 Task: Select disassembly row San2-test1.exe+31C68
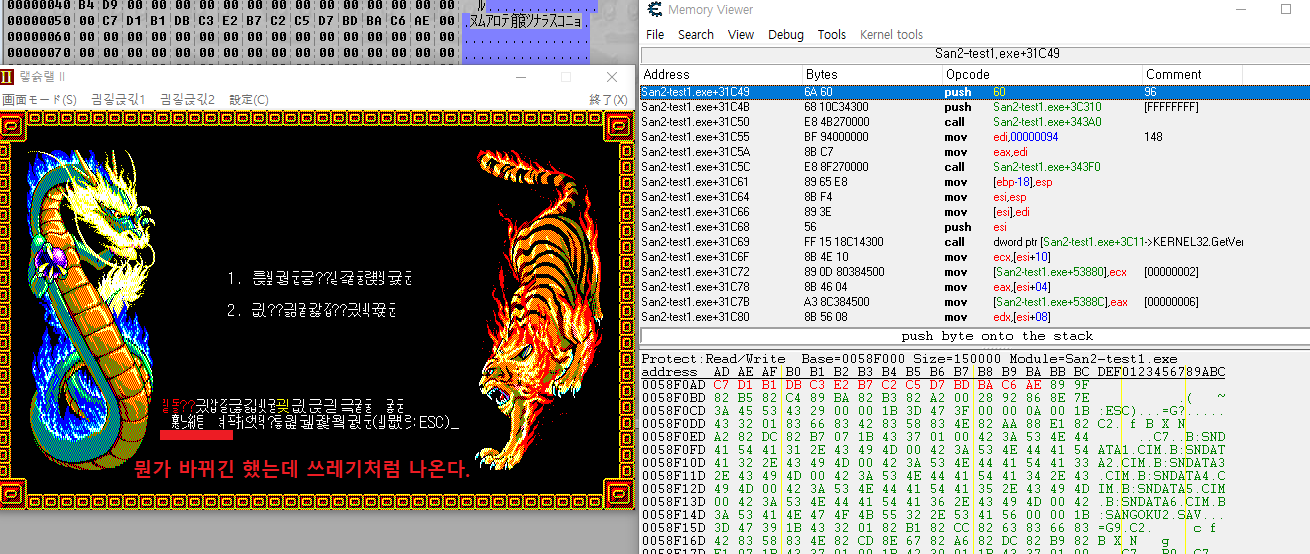[x=975, y=226]
